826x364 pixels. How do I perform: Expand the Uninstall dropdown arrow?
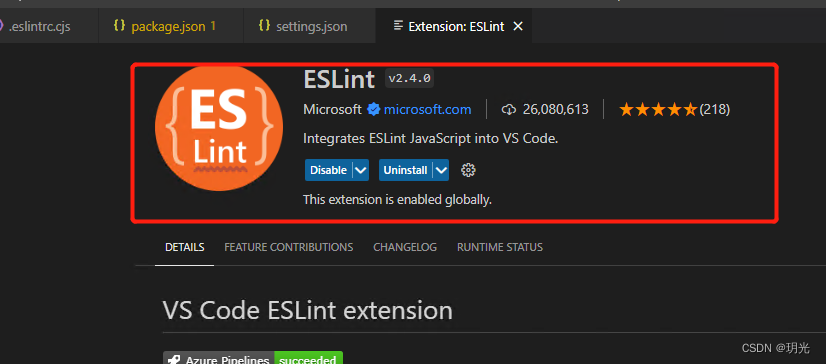[441, 170]
